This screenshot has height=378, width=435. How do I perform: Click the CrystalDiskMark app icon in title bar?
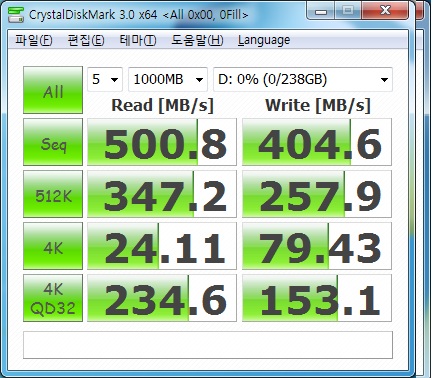coord(16,15)
